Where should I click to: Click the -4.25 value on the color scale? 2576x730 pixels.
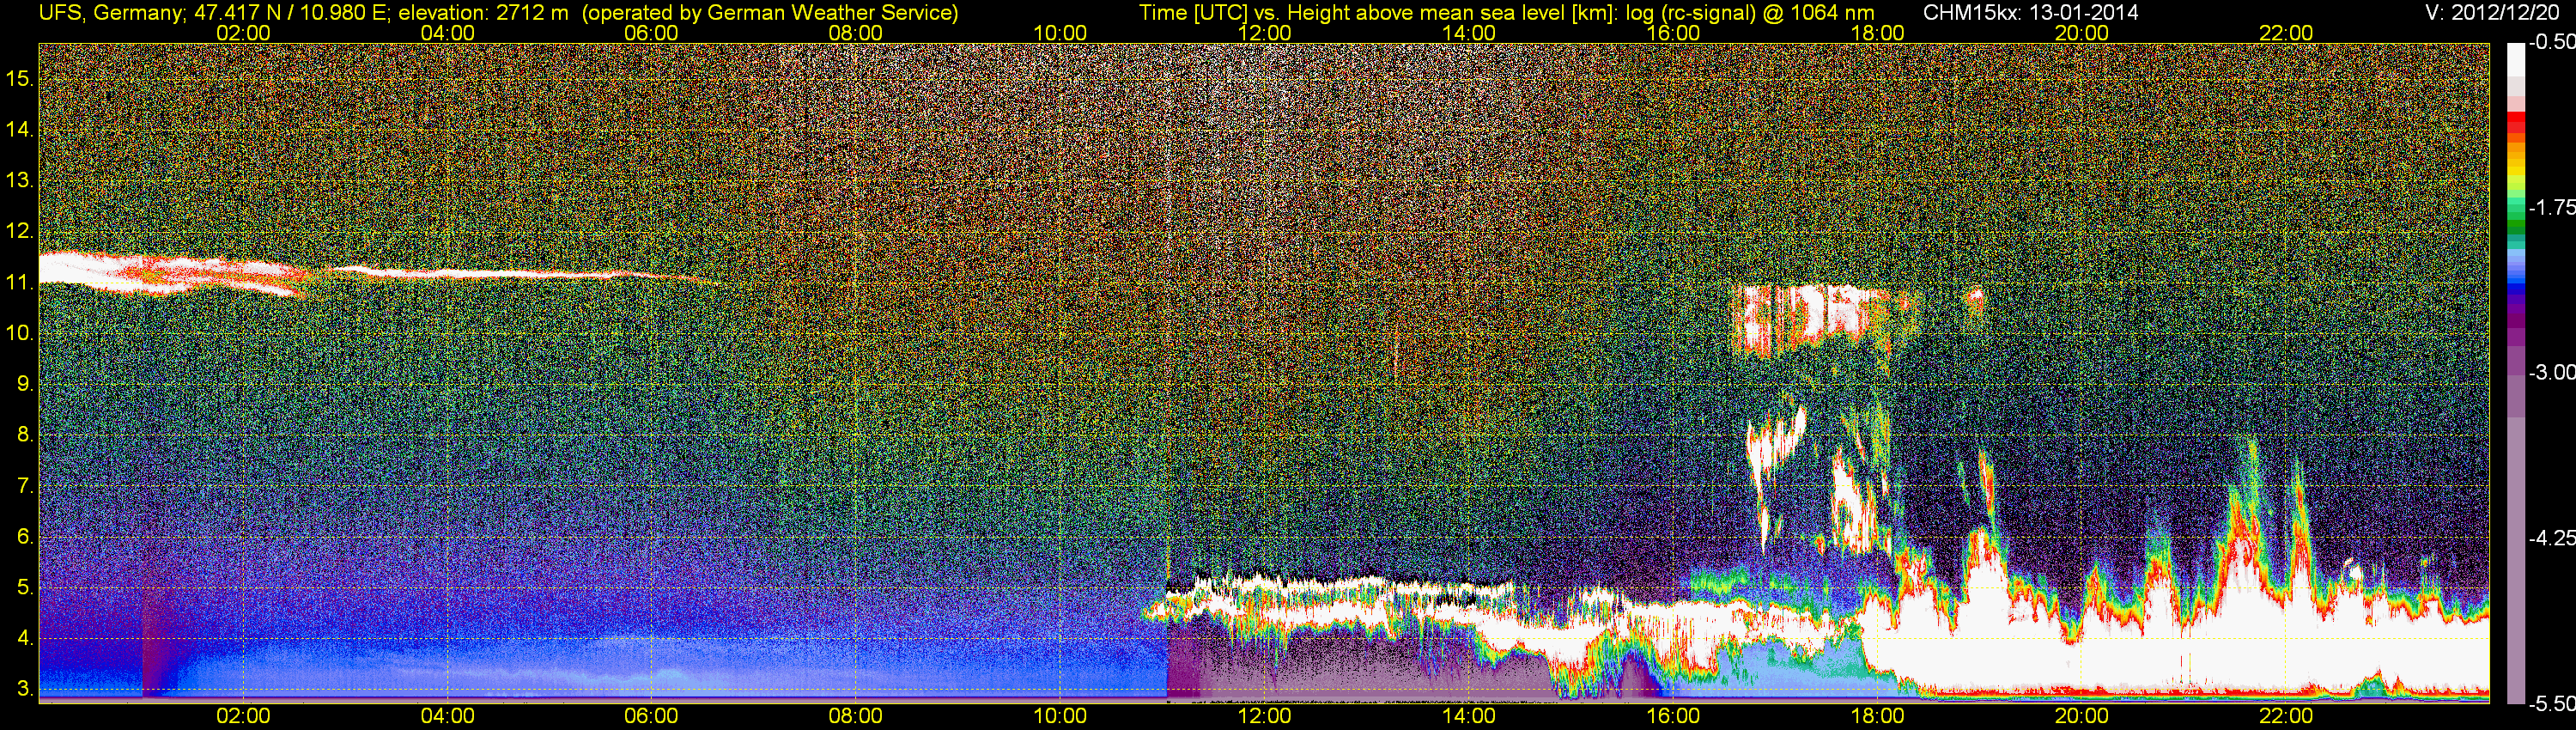(2551, 538)
